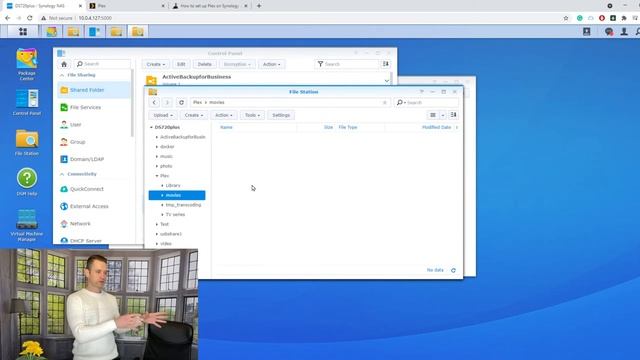
Task: Open a new browser tab
Action: pos(259,6)
